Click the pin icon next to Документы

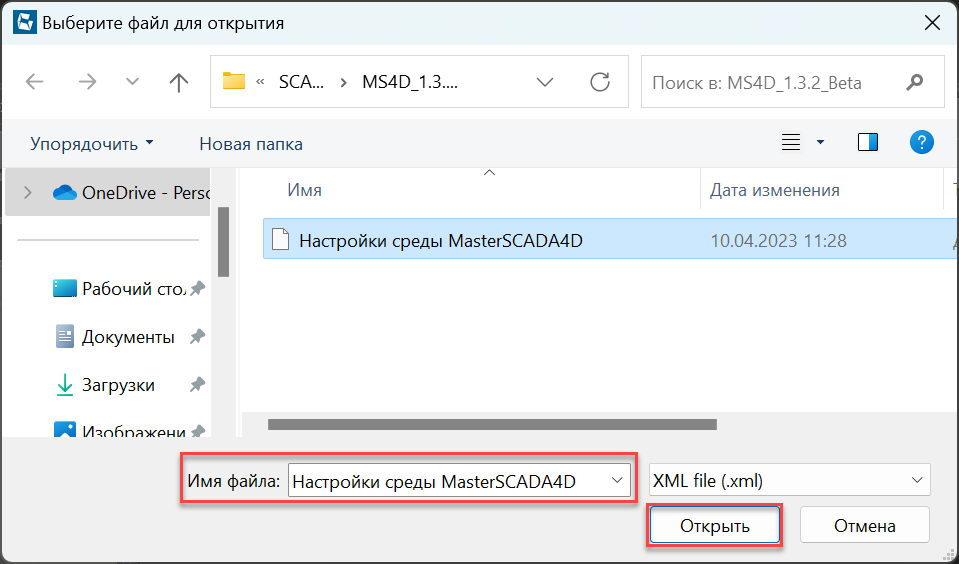[197, 336]
